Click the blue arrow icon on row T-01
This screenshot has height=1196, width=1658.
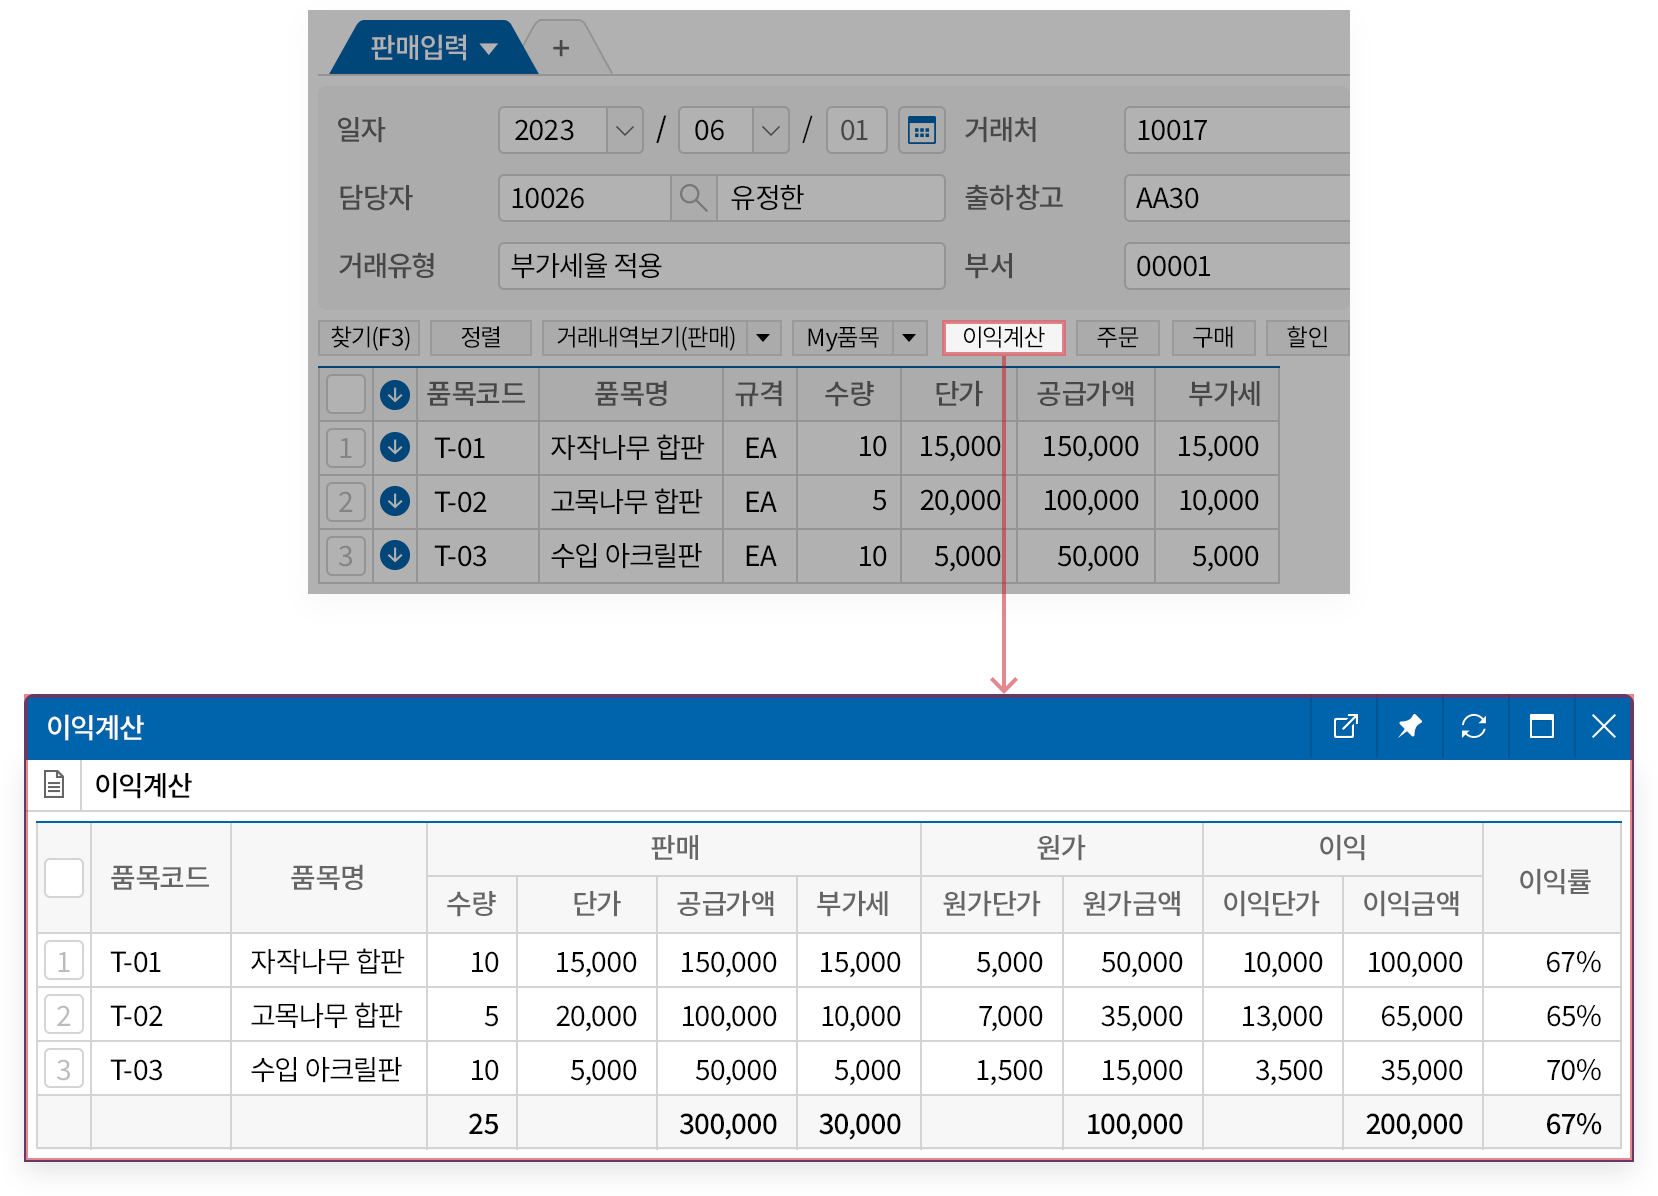click(395, 447)
